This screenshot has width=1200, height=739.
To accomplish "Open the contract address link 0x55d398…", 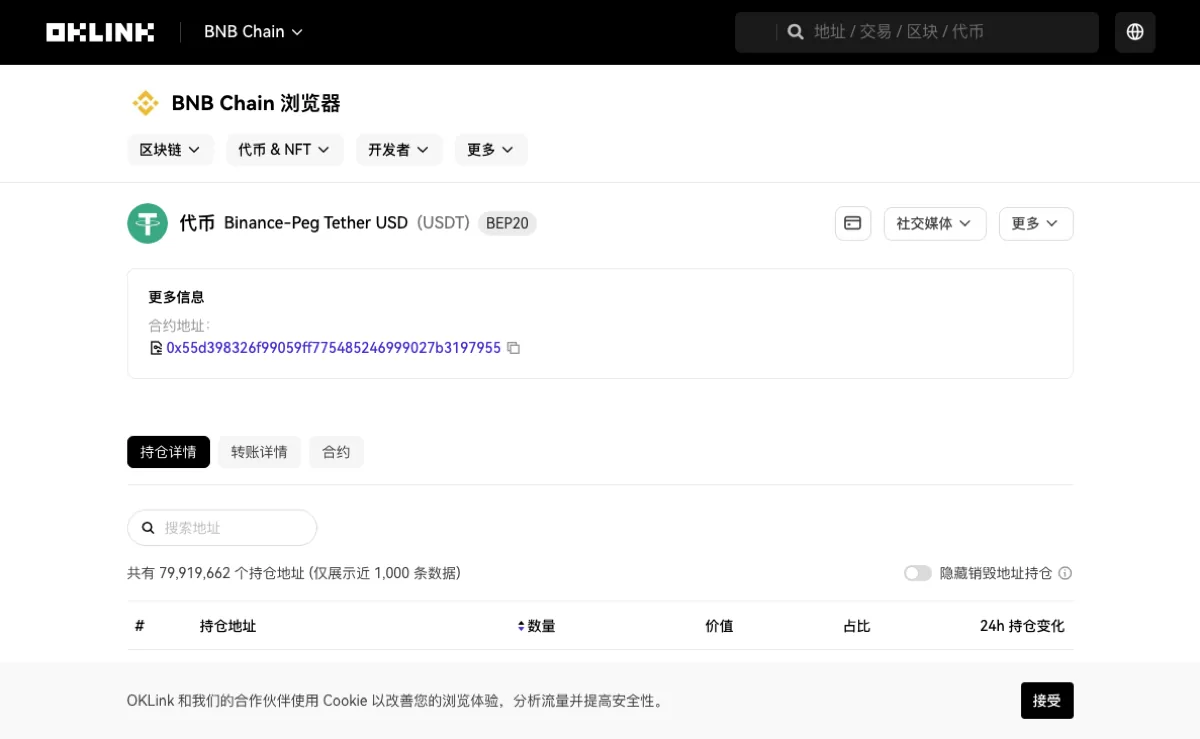I will click(333, 348).
